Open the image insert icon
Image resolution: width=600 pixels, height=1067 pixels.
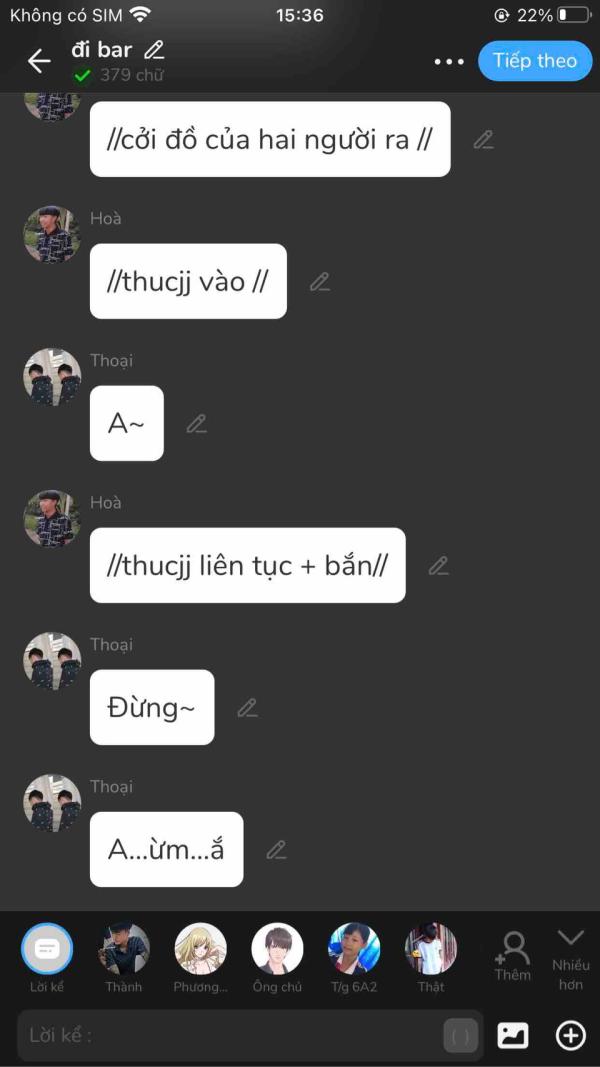click(512, 1036)
